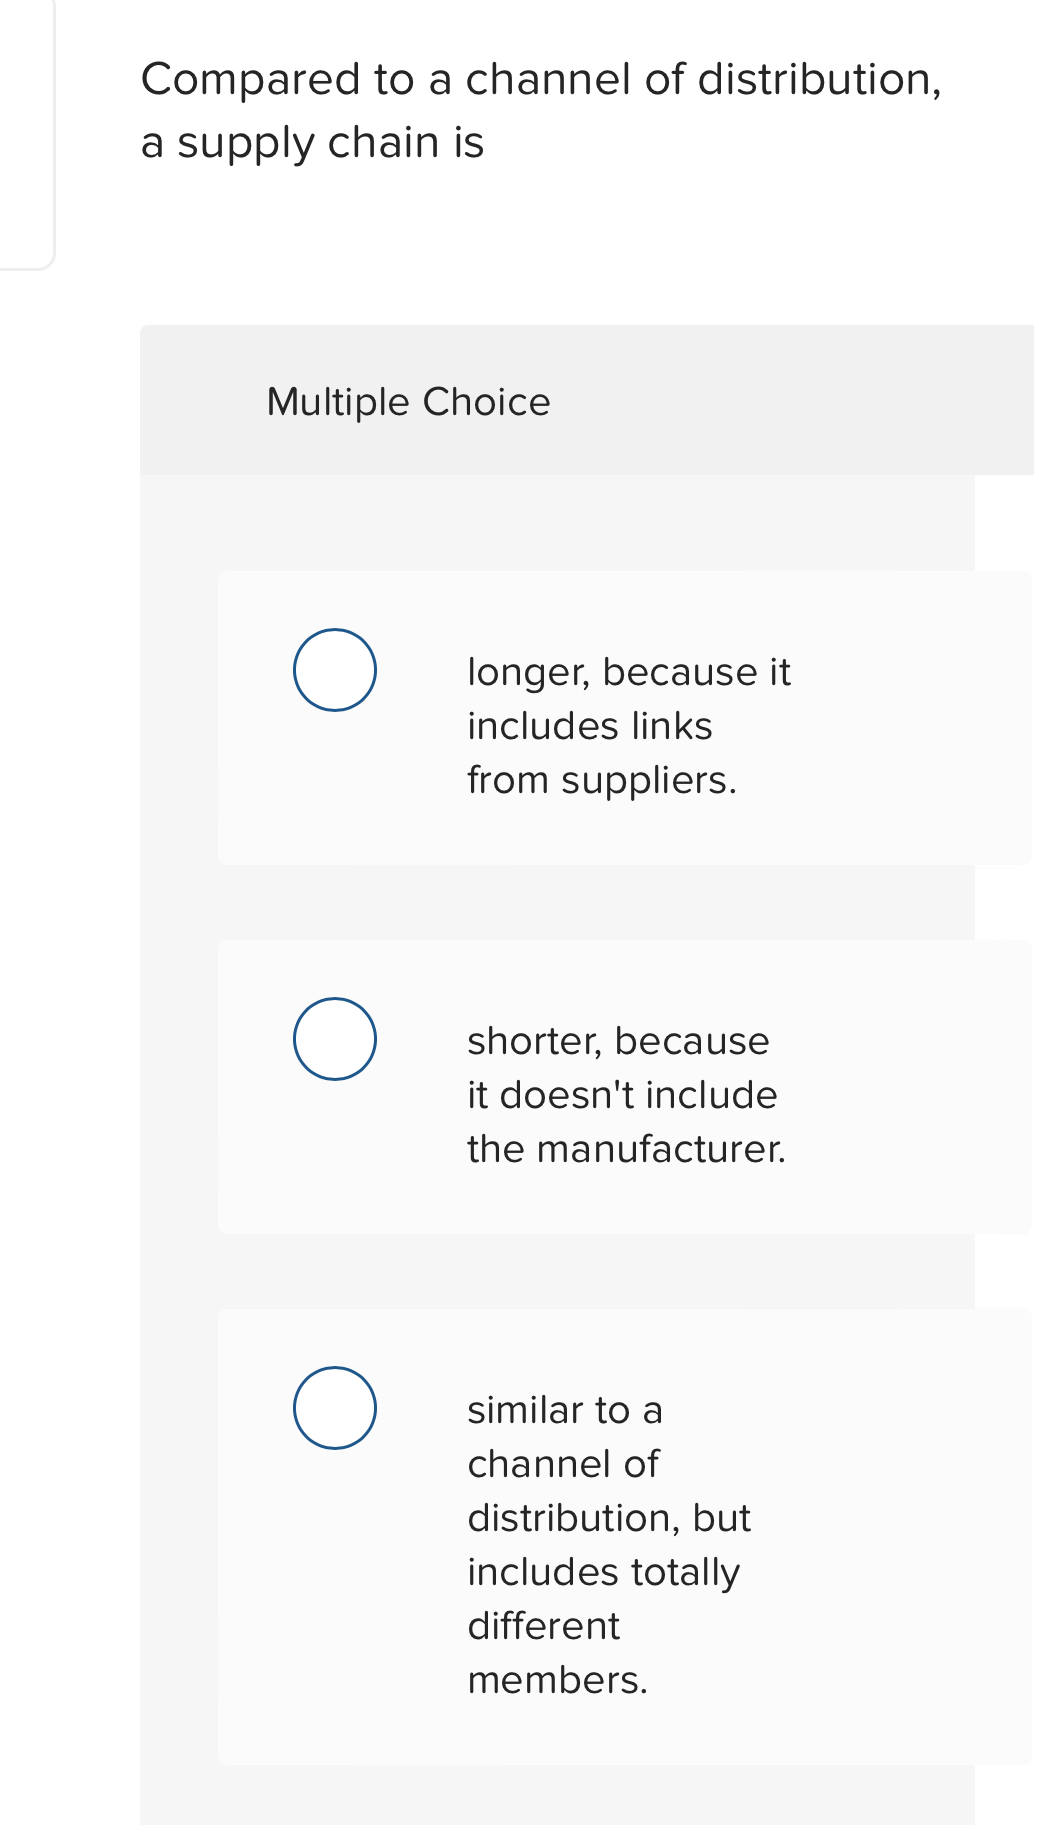1064x1830 pixels.
Task: Click the gray header bar above the options
Action: click(586, 401)
